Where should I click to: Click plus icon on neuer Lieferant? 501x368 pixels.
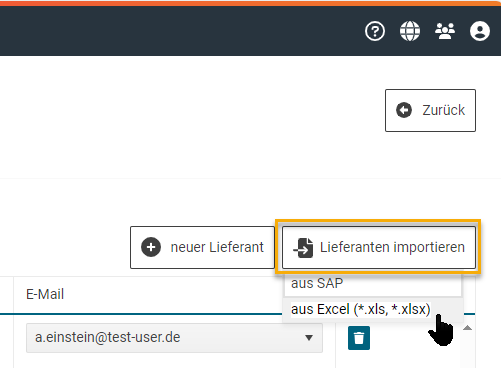click(x=151, y=247)
